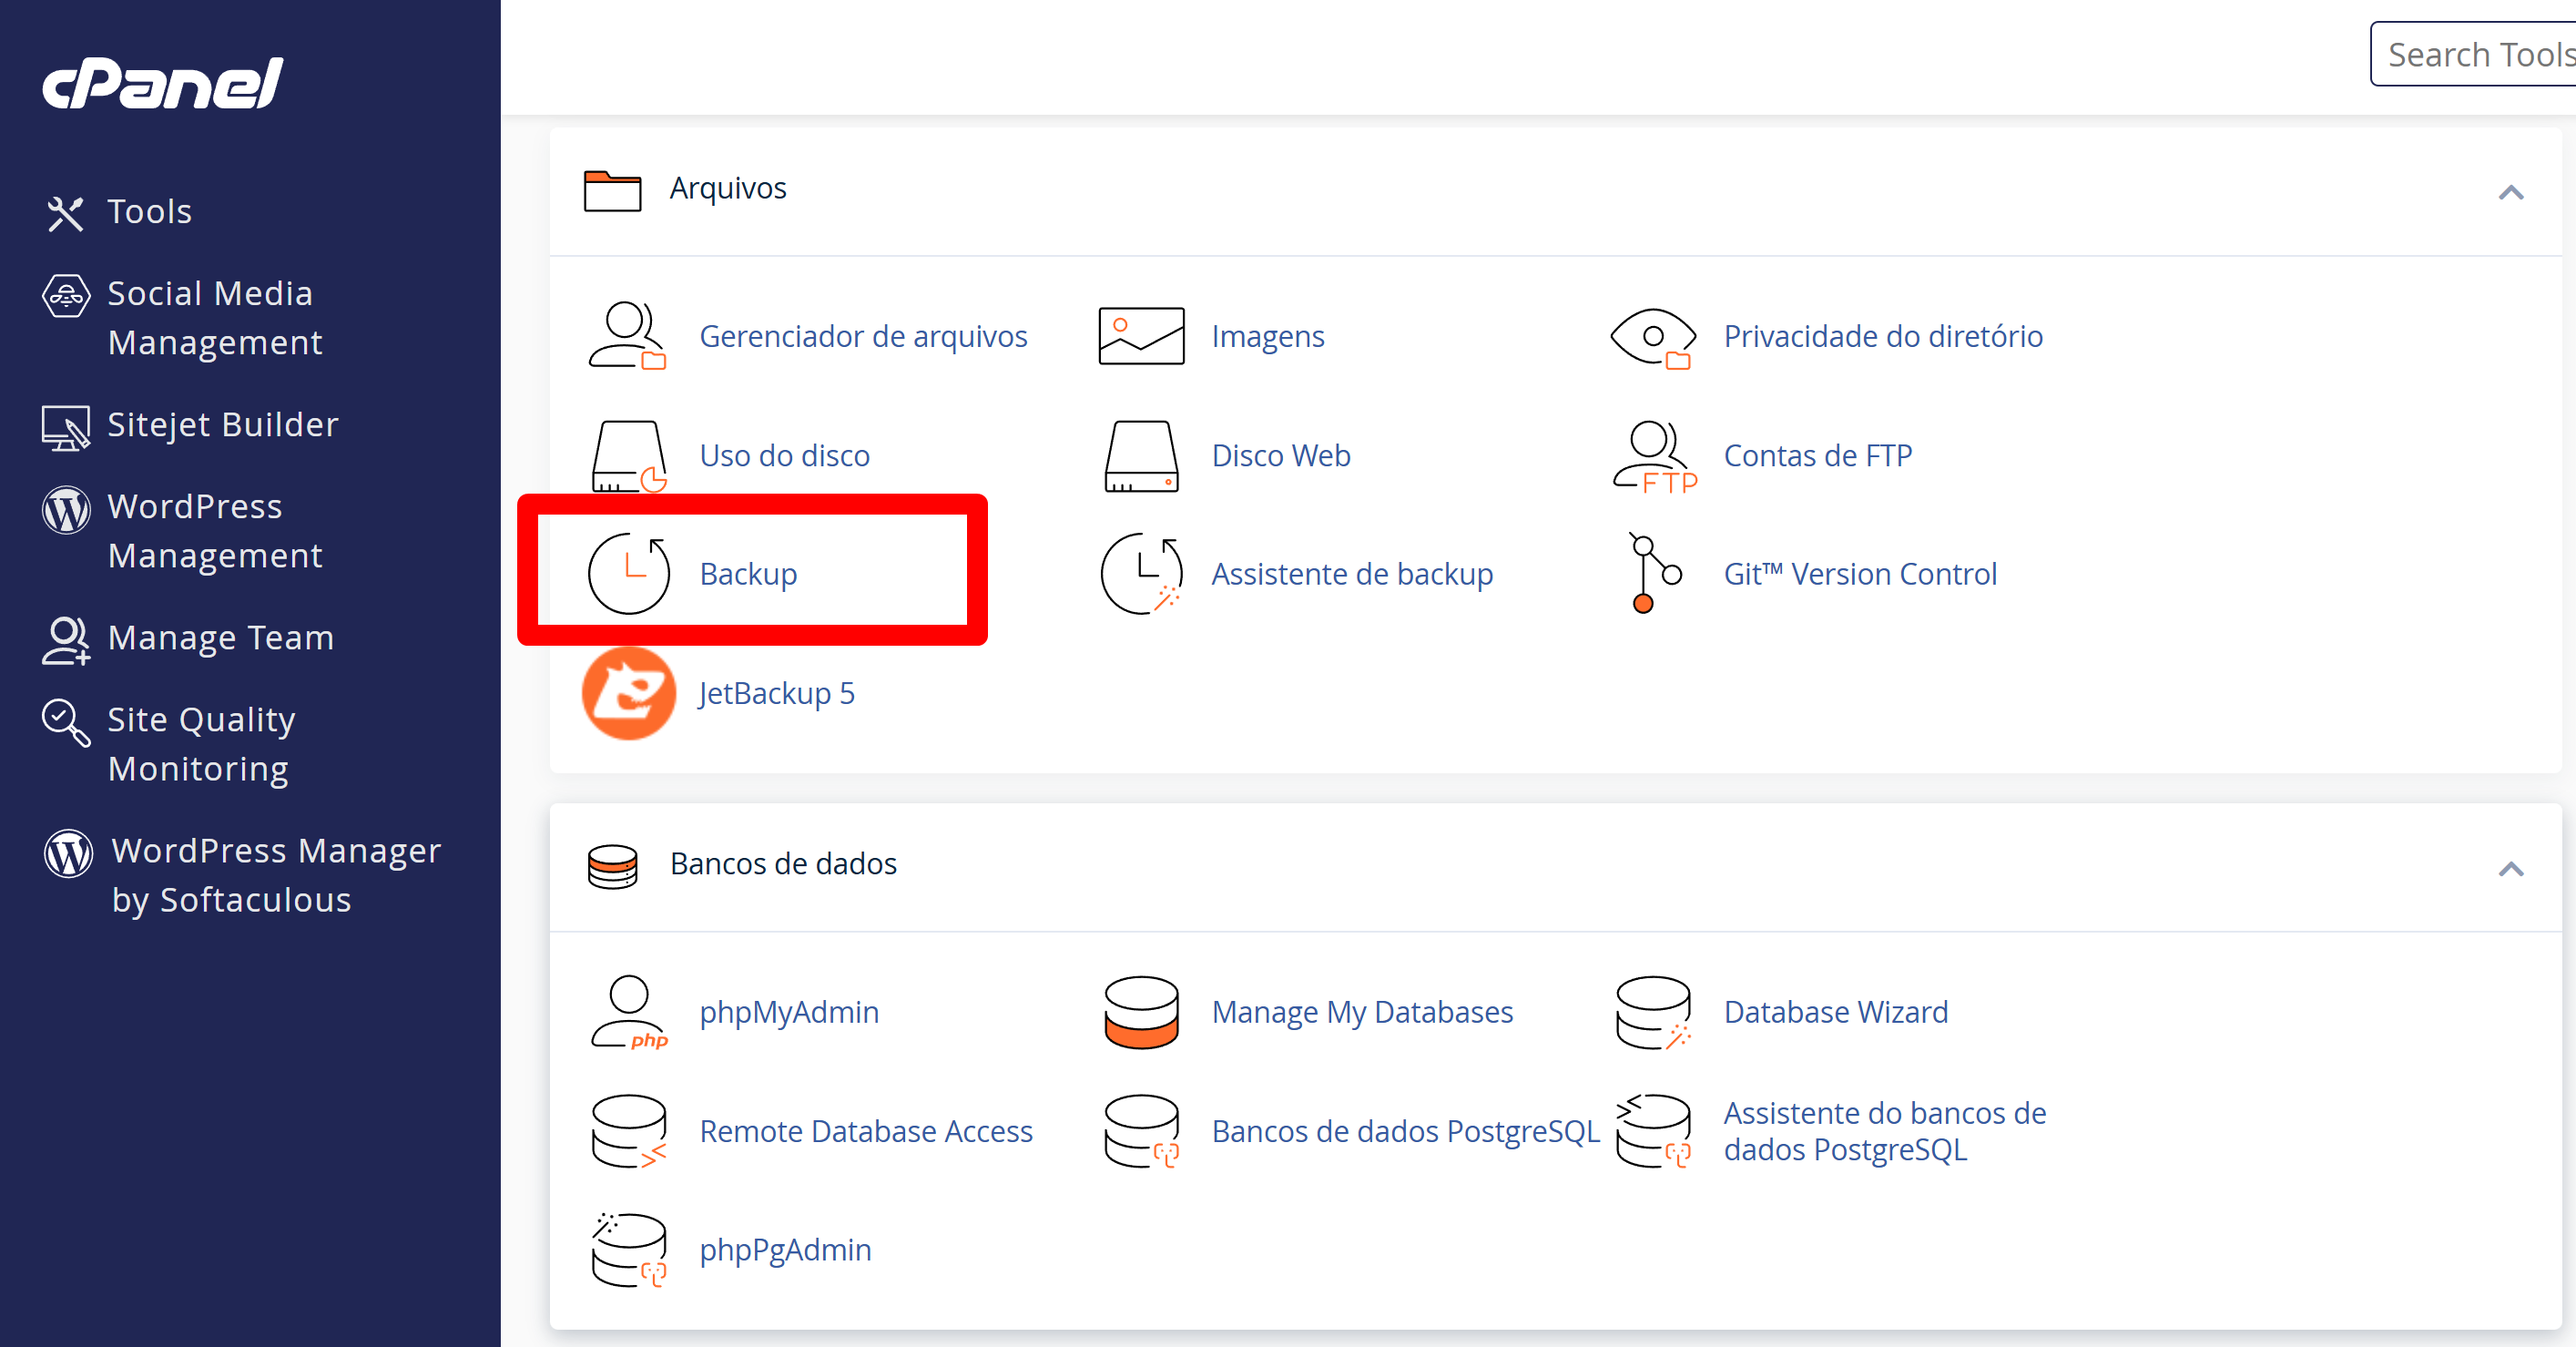
Task: Open the Contas de FTP icon
Action: tap(1653, 456)
